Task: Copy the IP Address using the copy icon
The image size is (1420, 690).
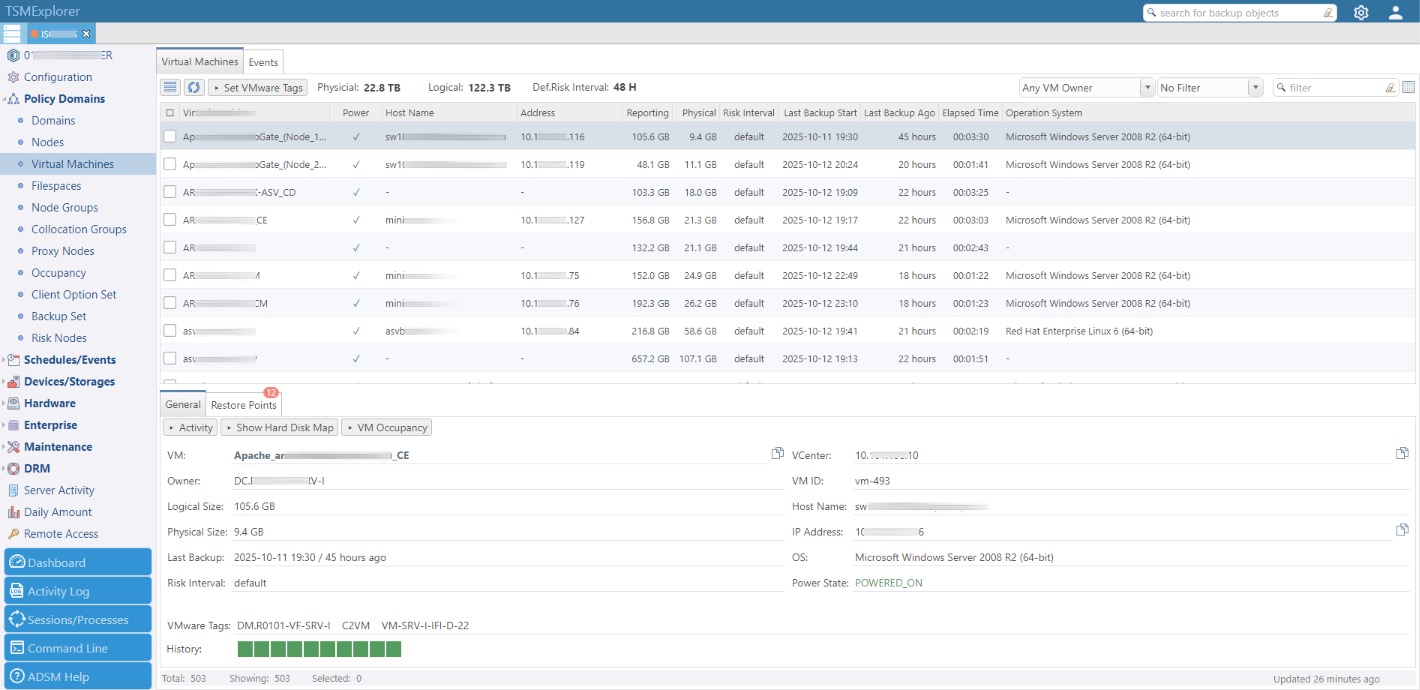Action: tap(1402, 530)
